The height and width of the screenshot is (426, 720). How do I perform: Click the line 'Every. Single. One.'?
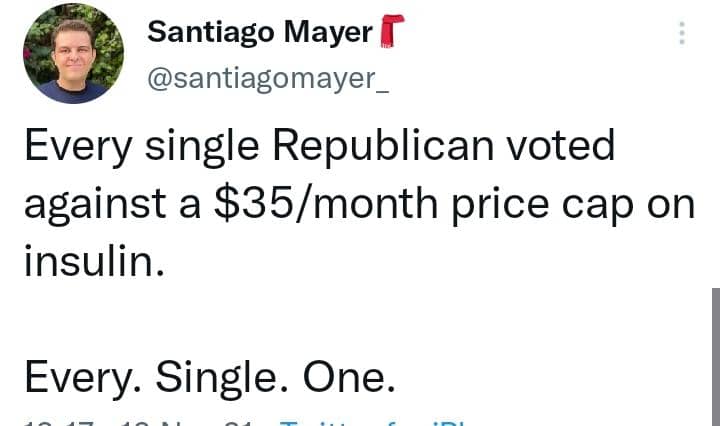(x=210, y=378)
